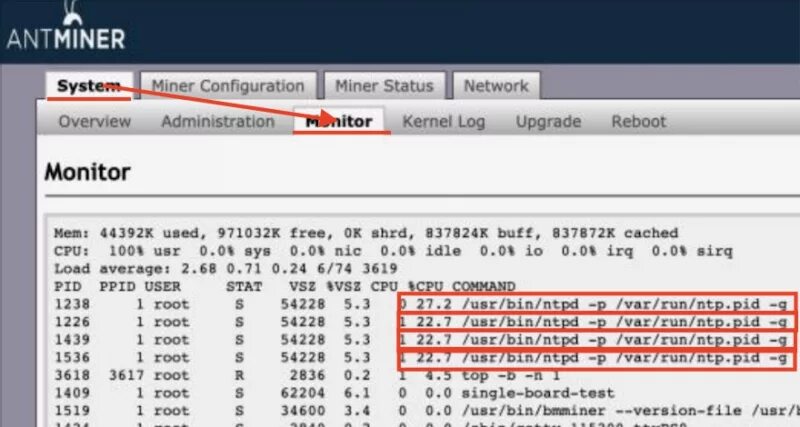
Task: Click the COMMAND column header
Action: click(484, 287)
